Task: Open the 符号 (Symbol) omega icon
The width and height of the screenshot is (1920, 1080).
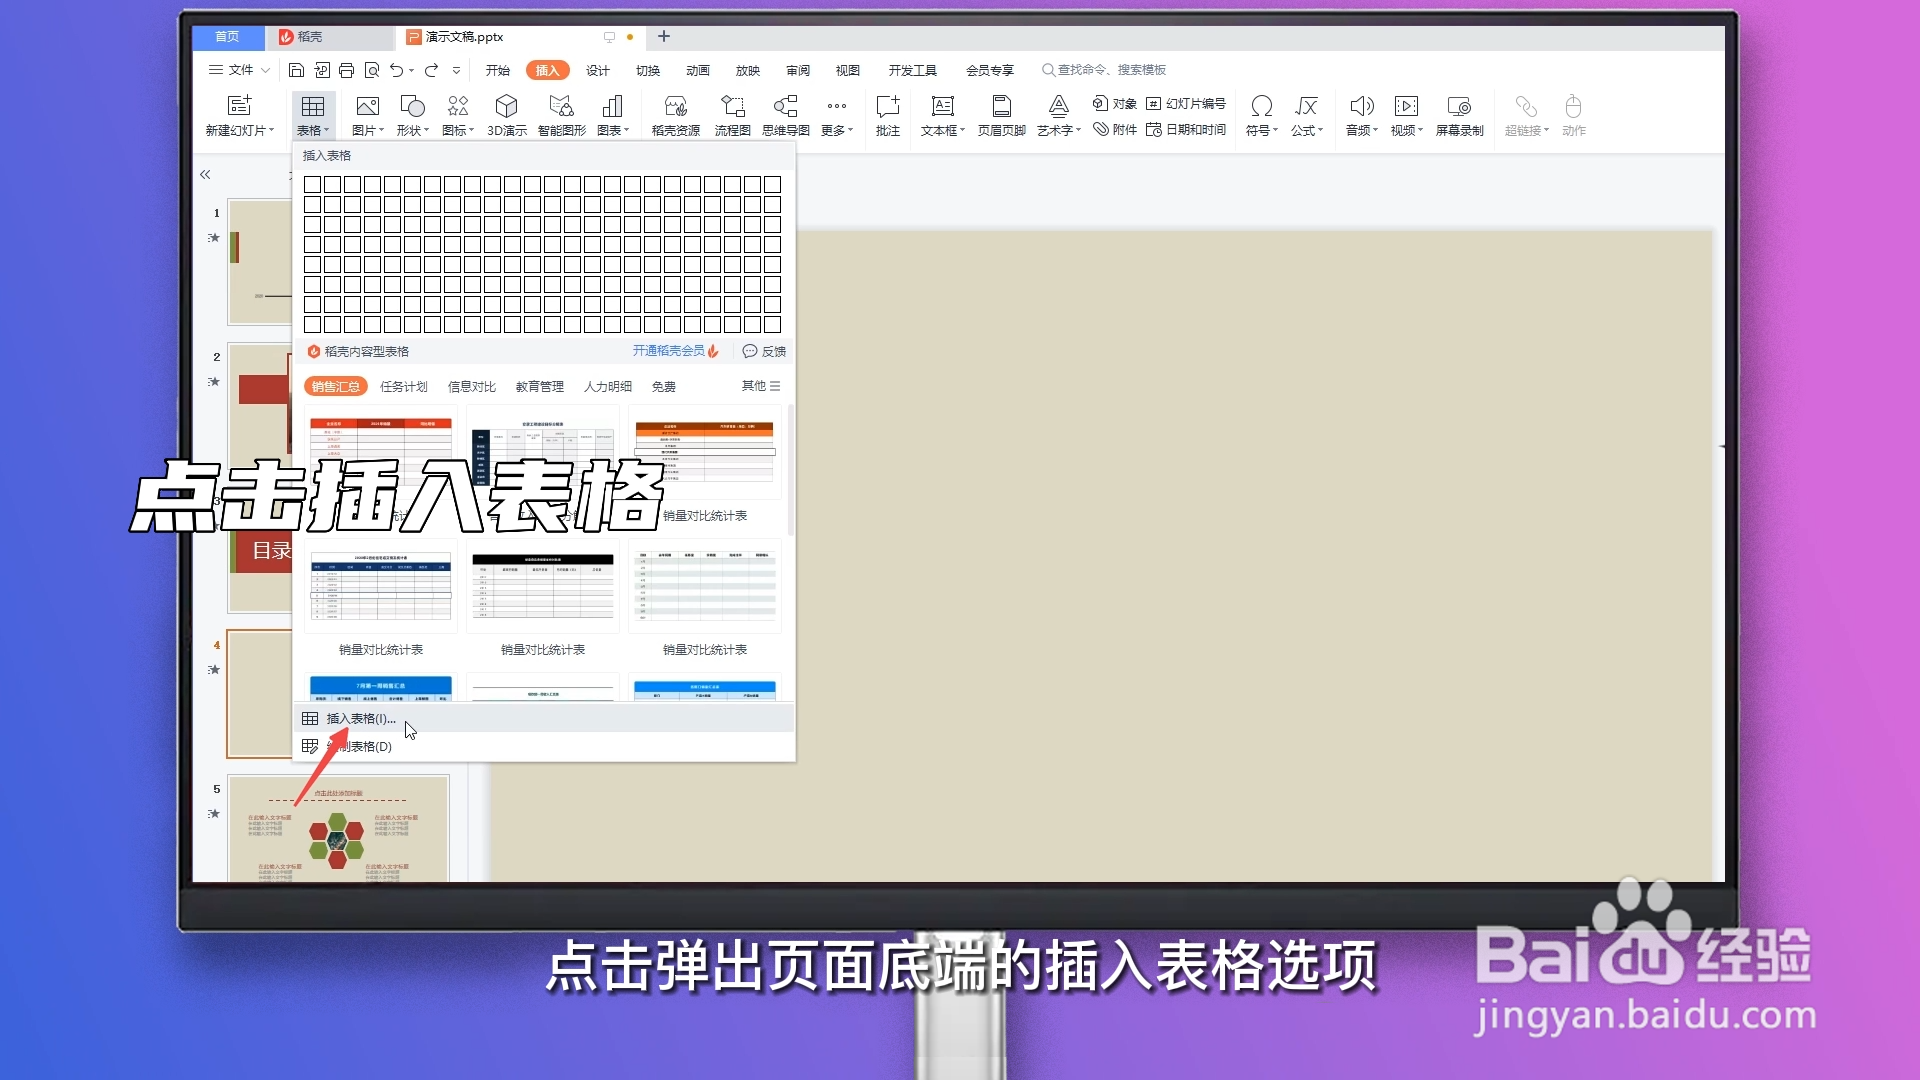Action: (1262, 107)
